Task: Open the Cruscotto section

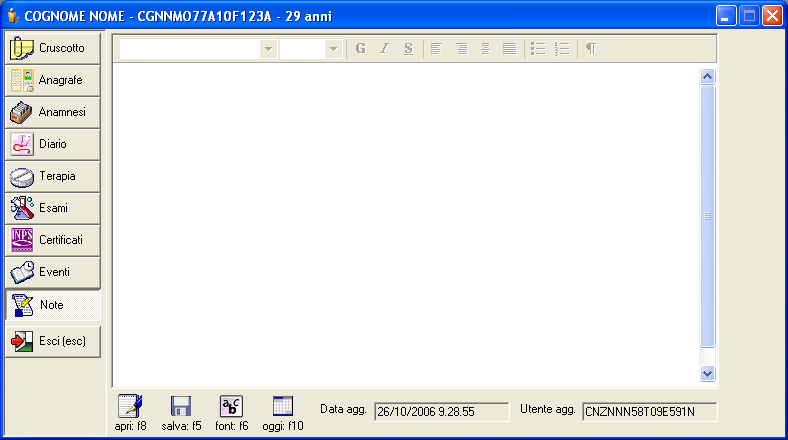Action: pos(53,48)
